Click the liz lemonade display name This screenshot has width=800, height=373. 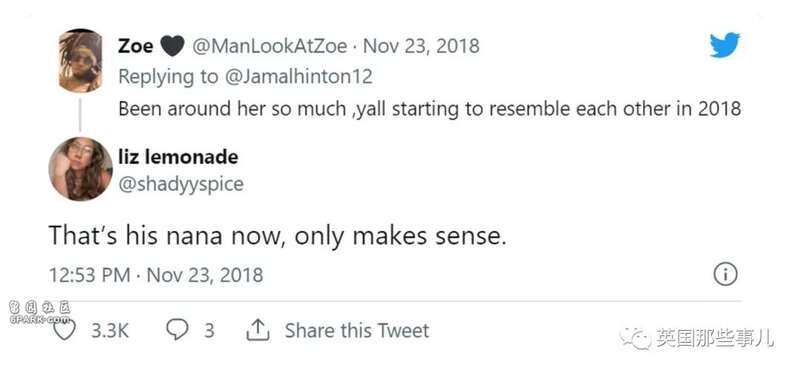click(178, 157)
